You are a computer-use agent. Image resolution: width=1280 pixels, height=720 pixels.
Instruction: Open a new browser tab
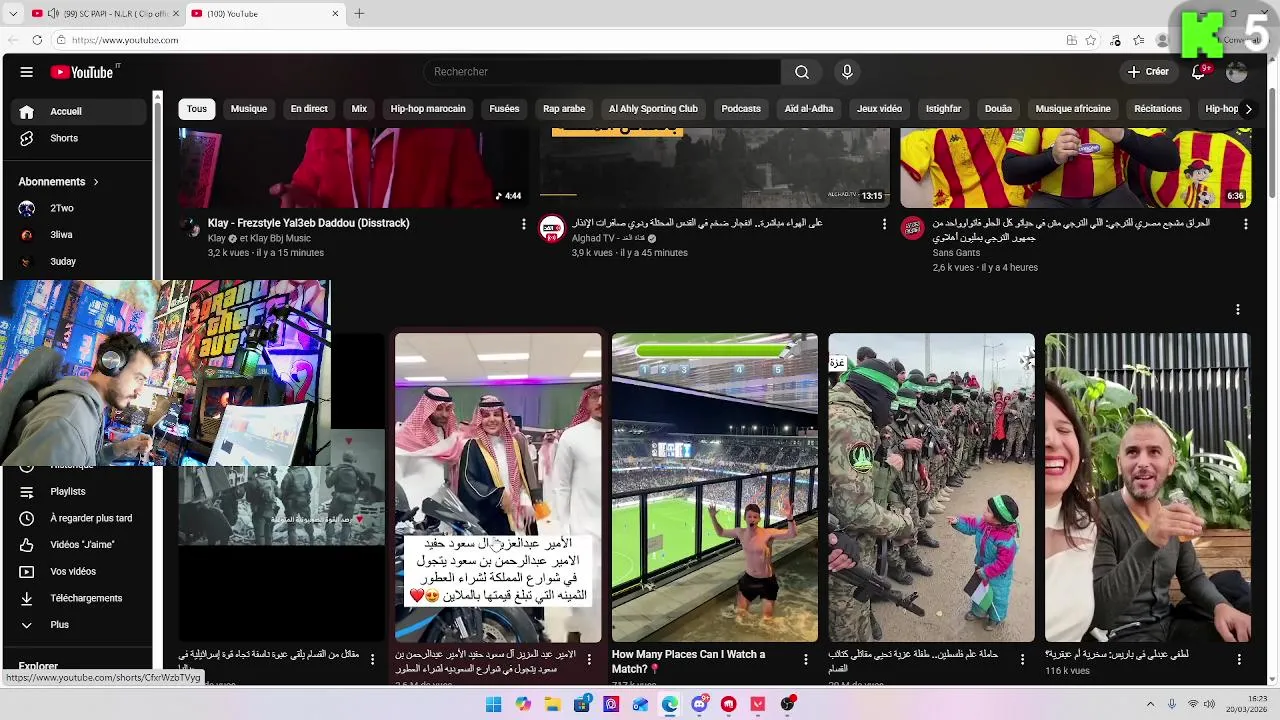click(x=359, y=13)
